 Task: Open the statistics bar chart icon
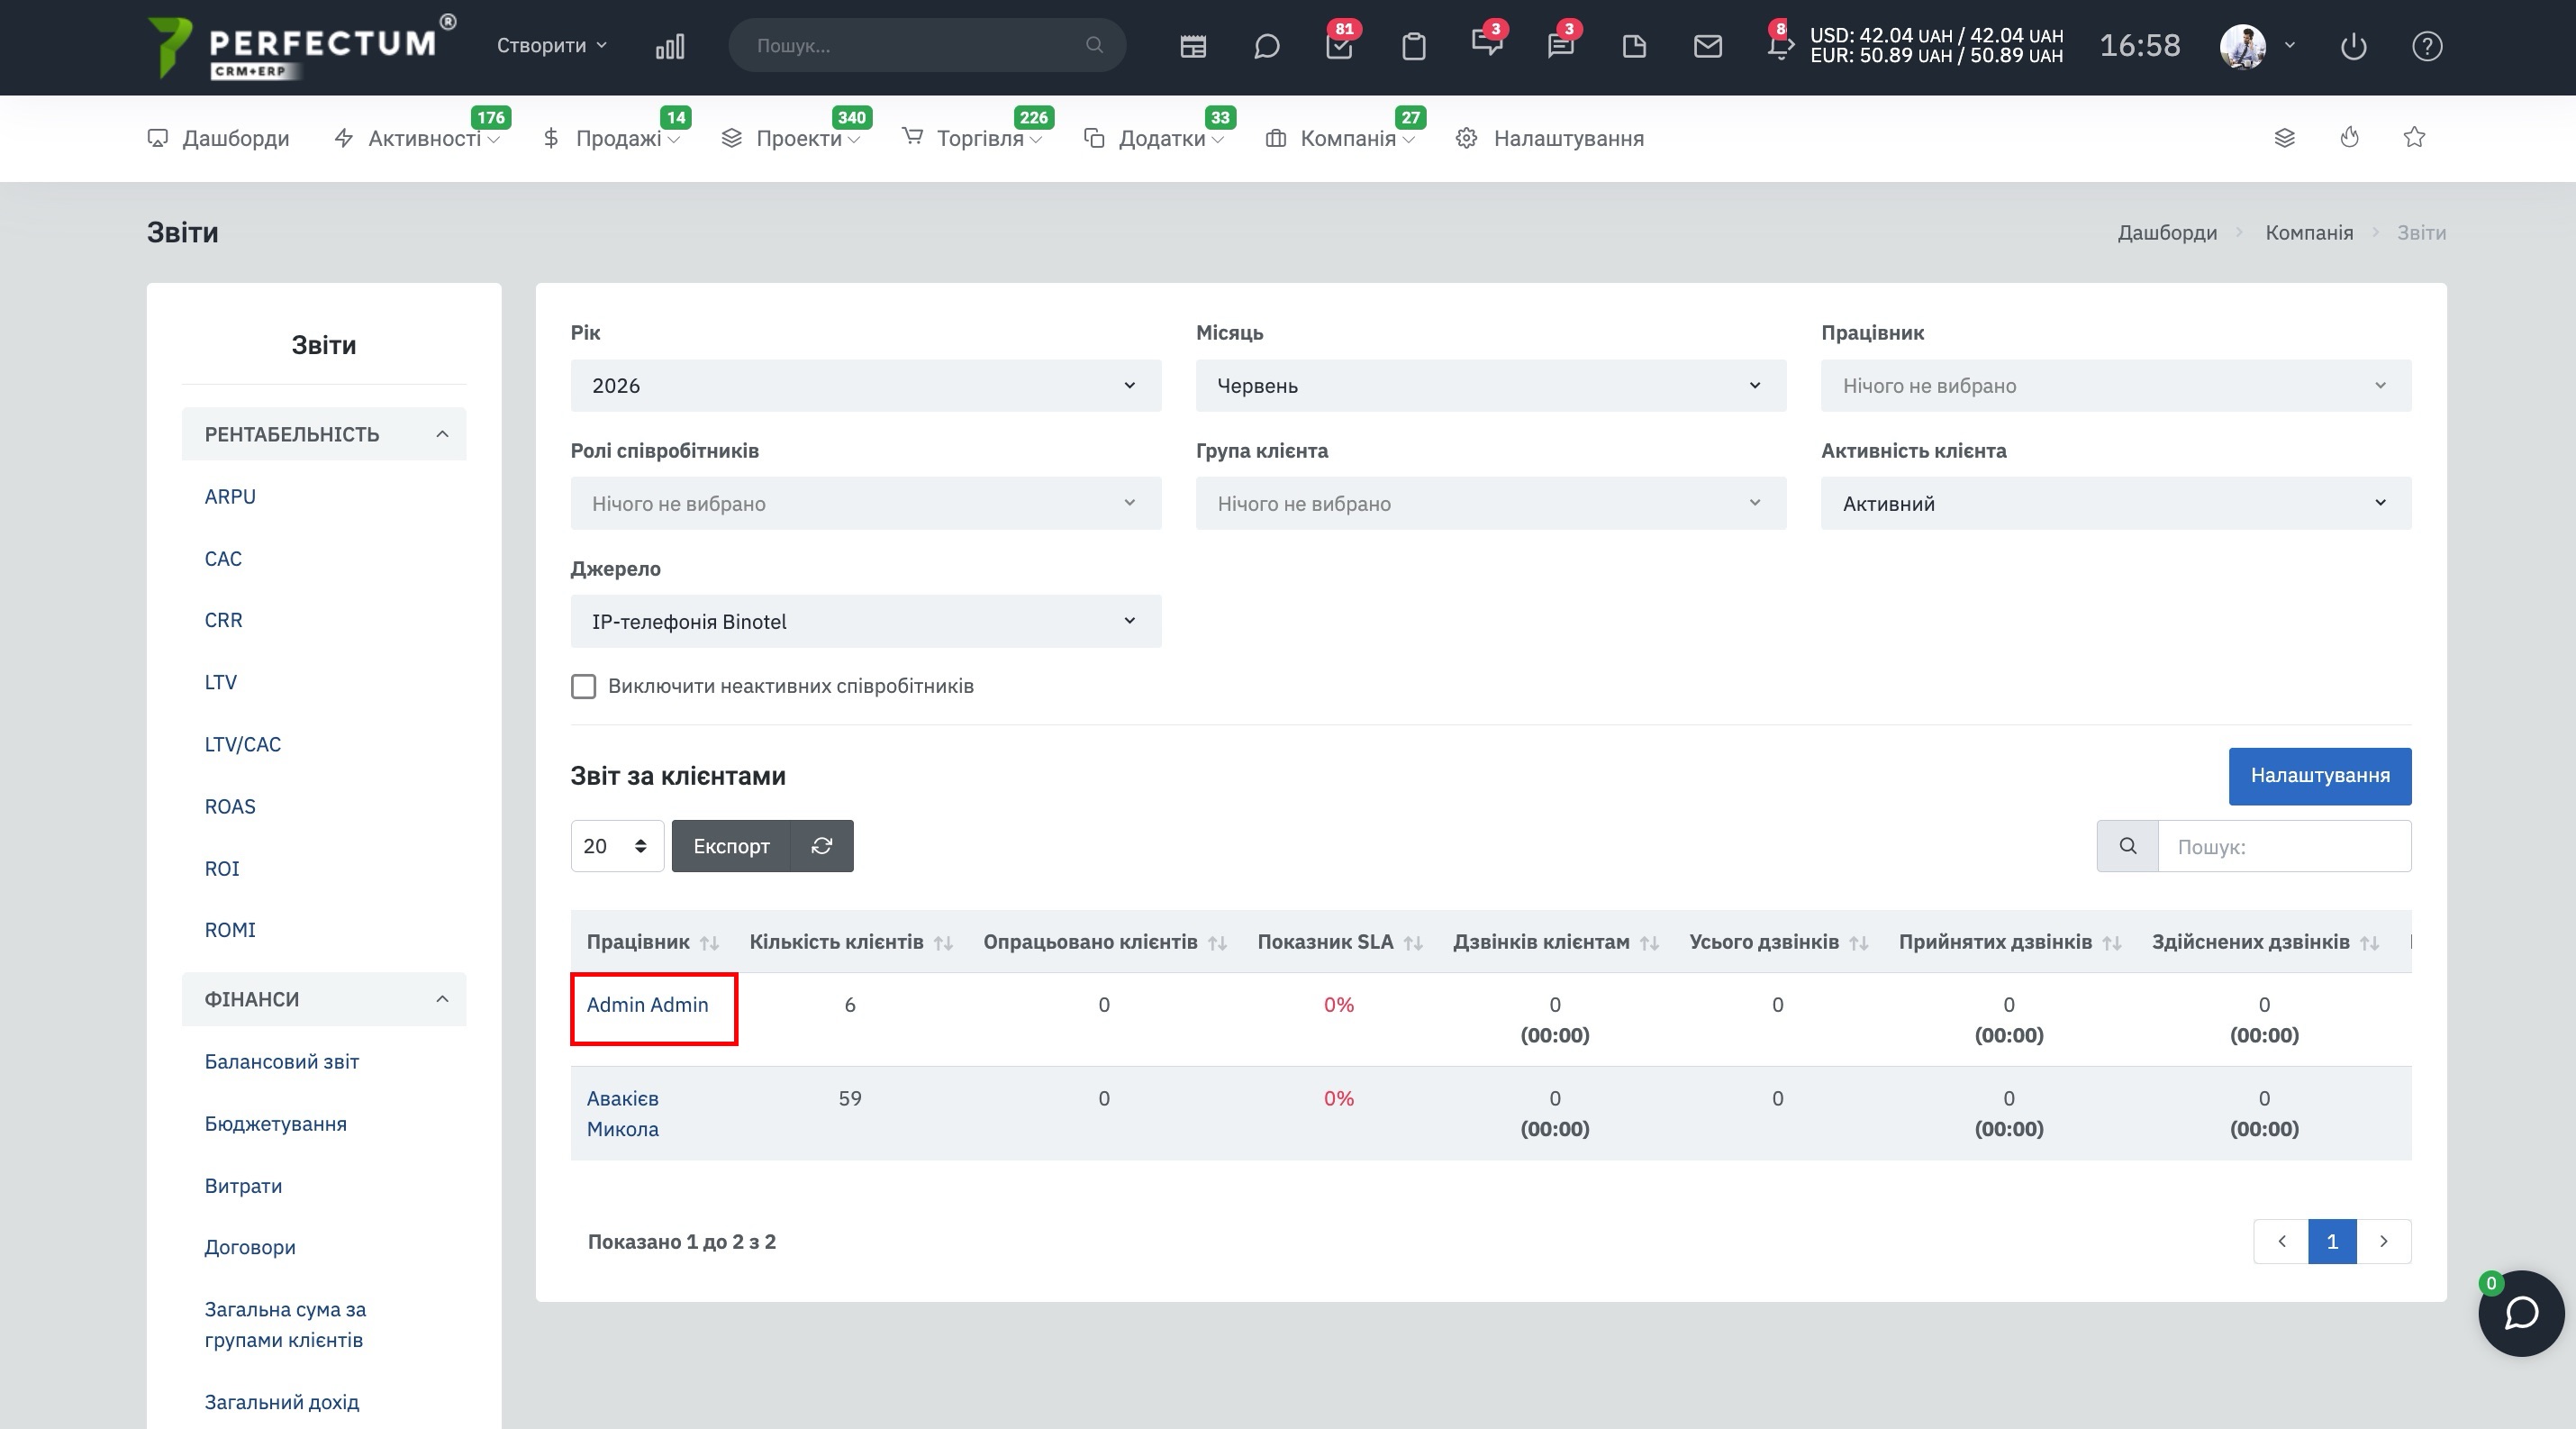[x=670, y=46]
